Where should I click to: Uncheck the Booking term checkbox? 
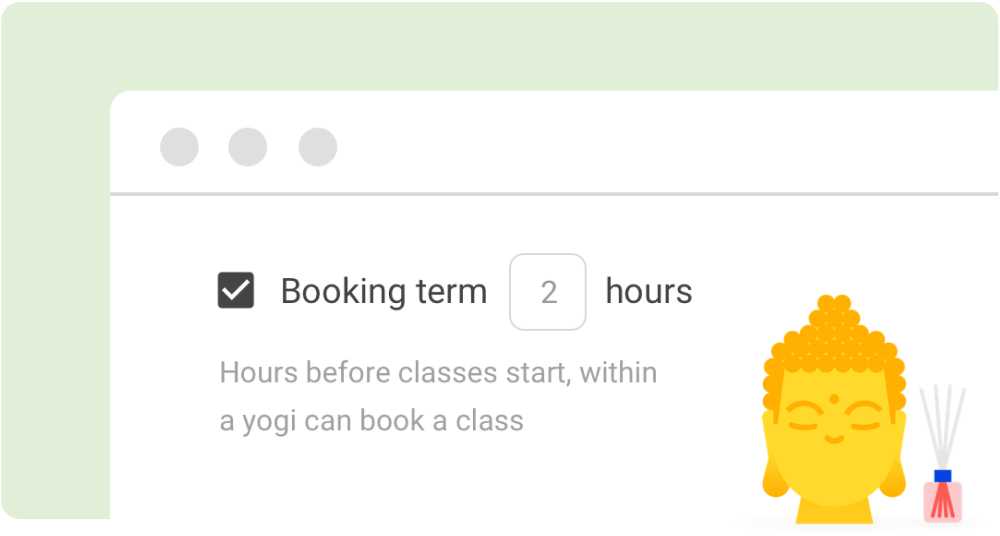pos(236,291)
